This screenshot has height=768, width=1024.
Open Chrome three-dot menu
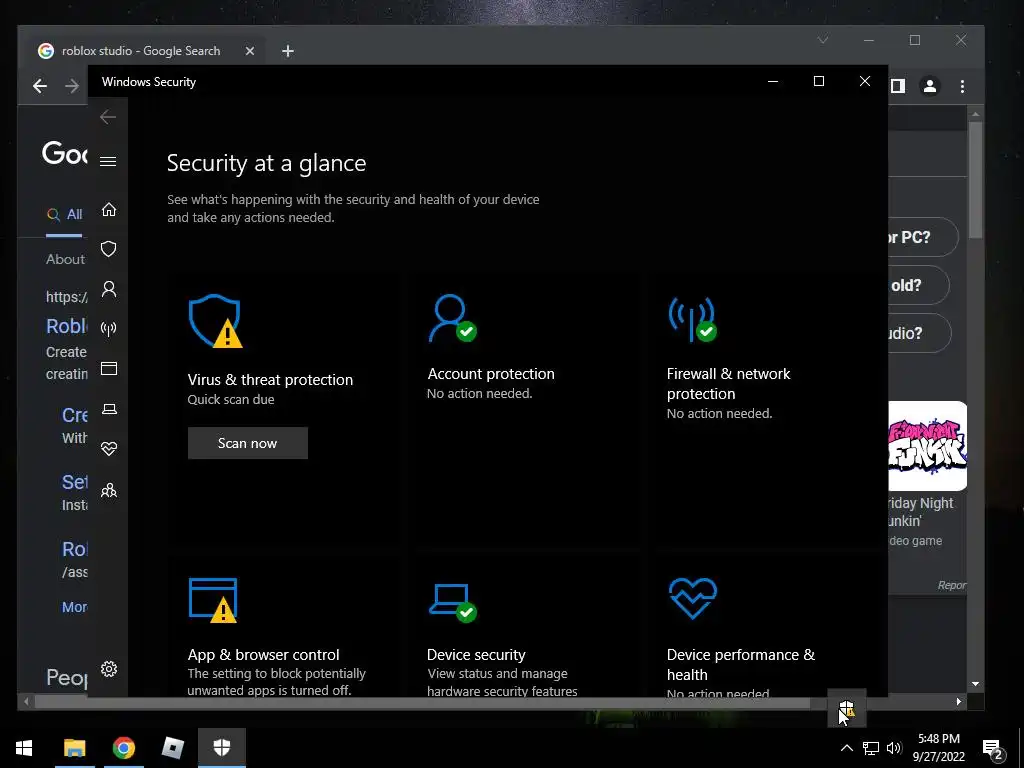point(962,86)
